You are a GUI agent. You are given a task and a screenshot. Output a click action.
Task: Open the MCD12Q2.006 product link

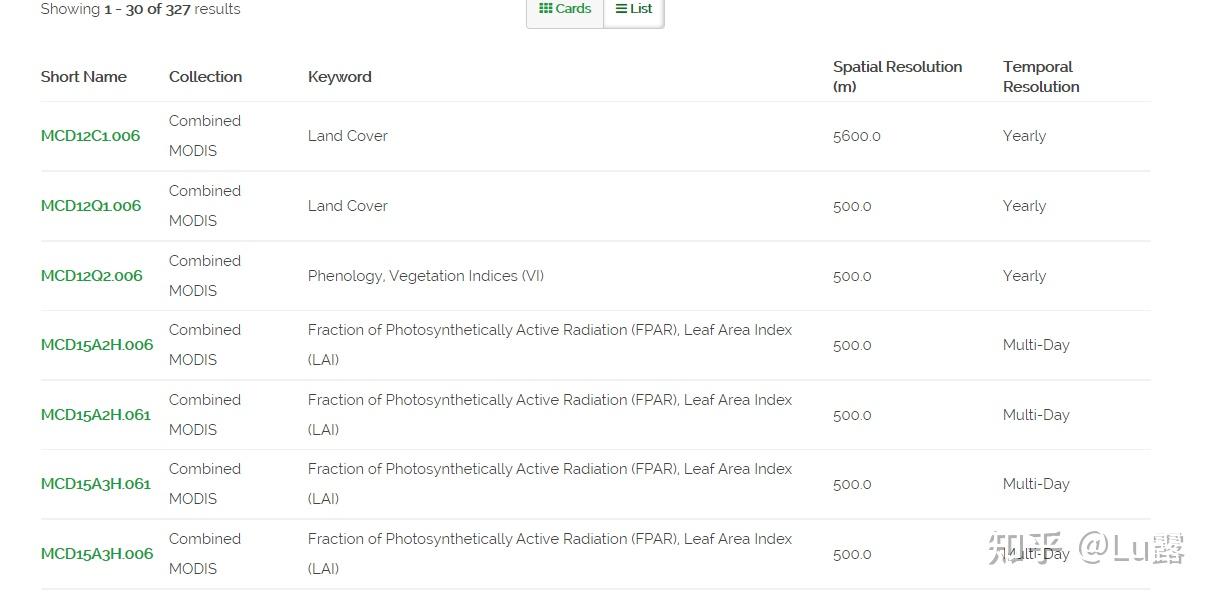coord(91,276)
